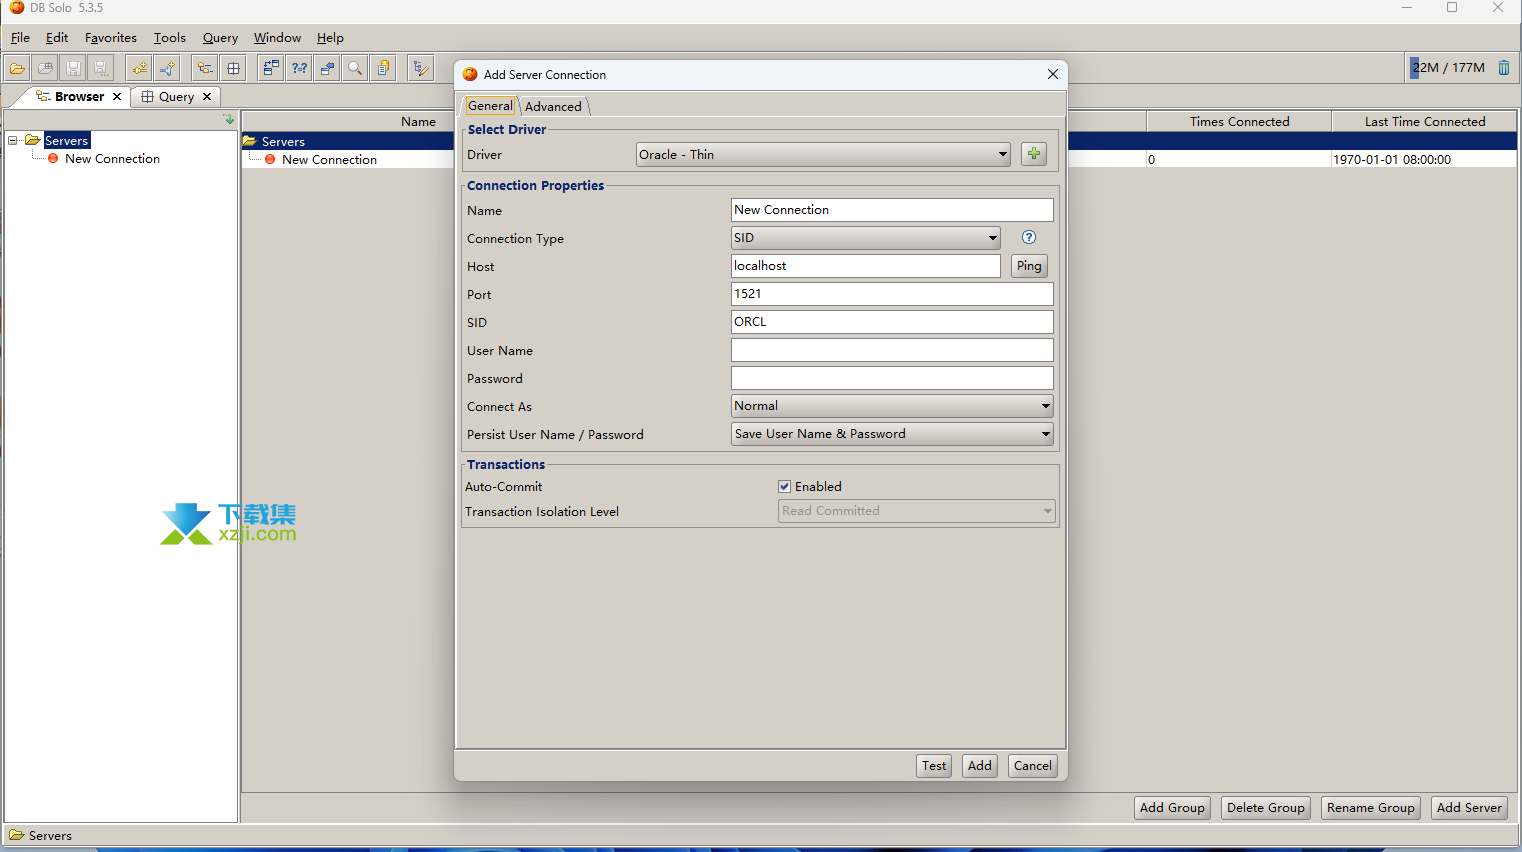Open the Persist User Name / Password dropdown
Screen dimensions: 1522x852
click(892, 434)
